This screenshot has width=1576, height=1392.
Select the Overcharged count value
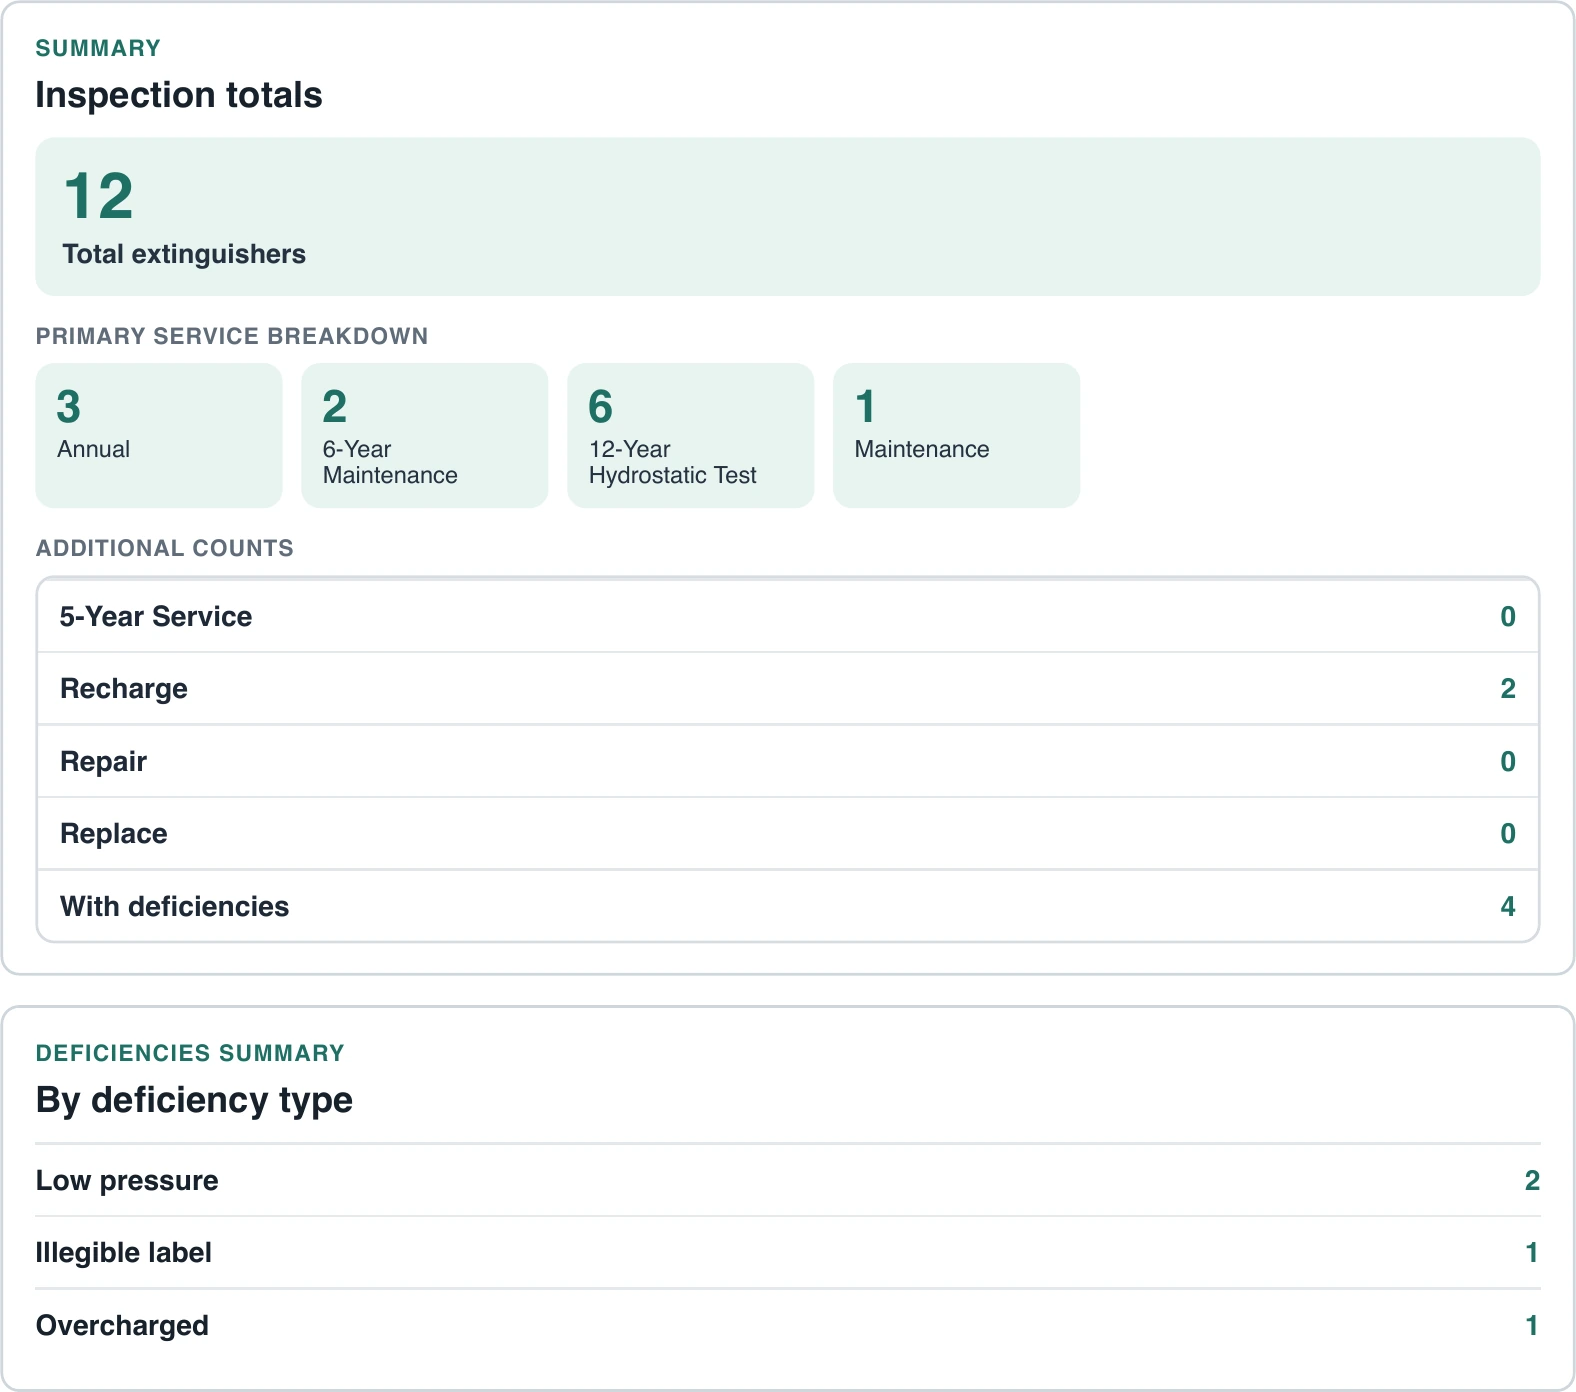(x=1532, y=1325)
